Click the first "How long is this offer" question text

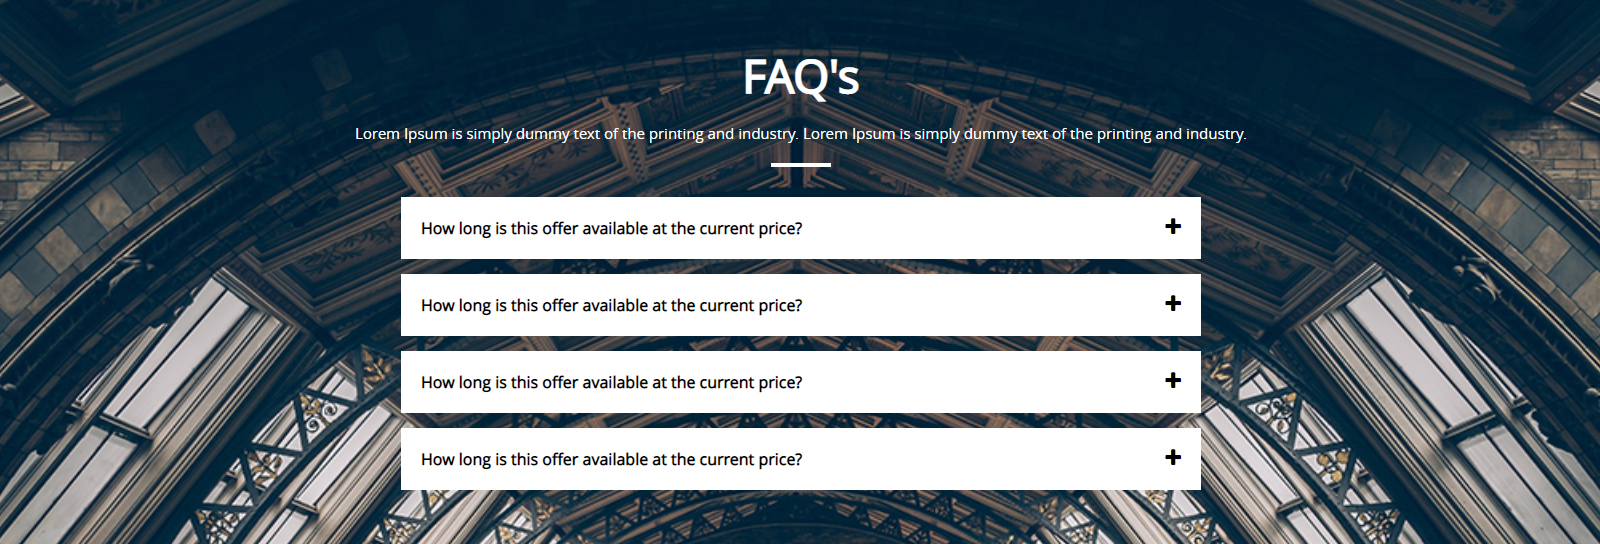tap(611, 229)
